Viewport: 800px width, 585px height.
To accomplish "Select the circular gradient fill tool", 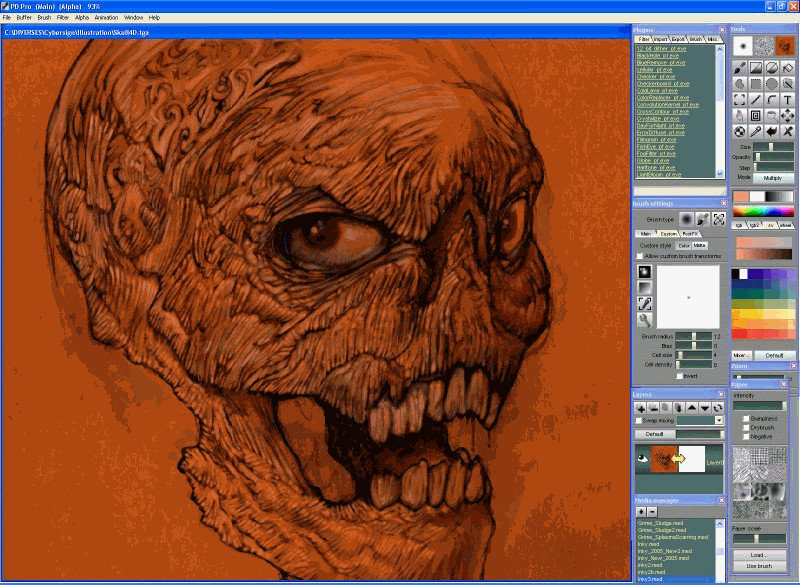I will pos(771,67).
